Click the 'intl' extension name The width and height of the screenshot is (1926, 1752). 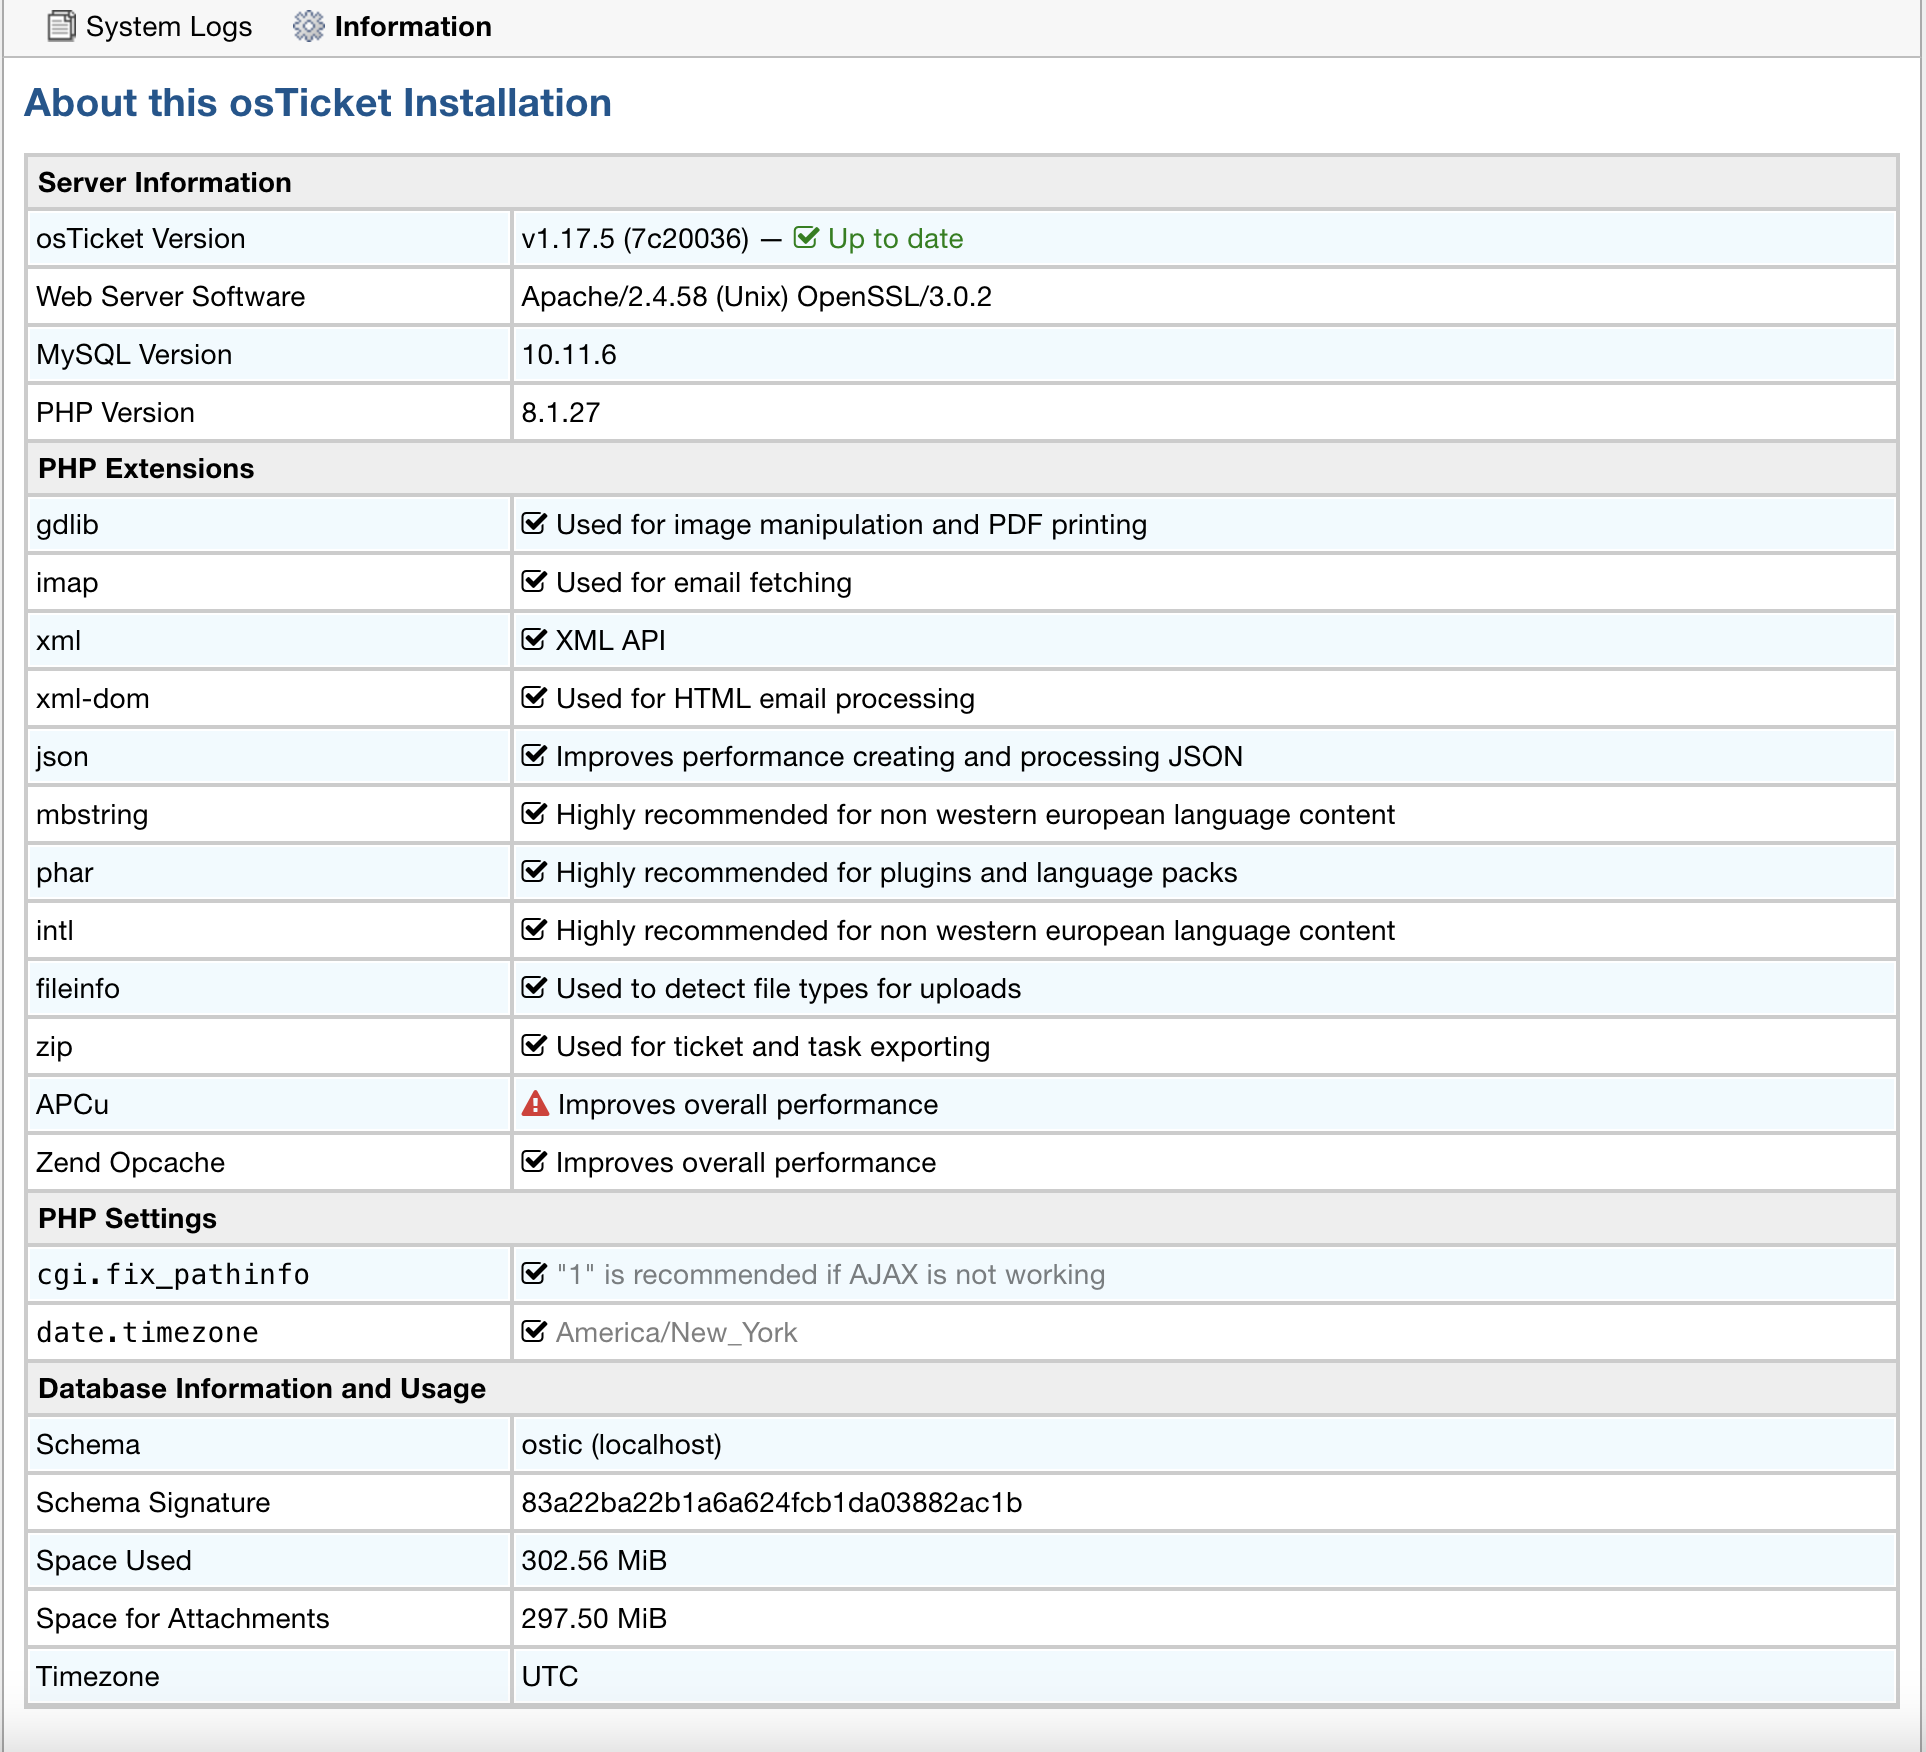[55, 931]
